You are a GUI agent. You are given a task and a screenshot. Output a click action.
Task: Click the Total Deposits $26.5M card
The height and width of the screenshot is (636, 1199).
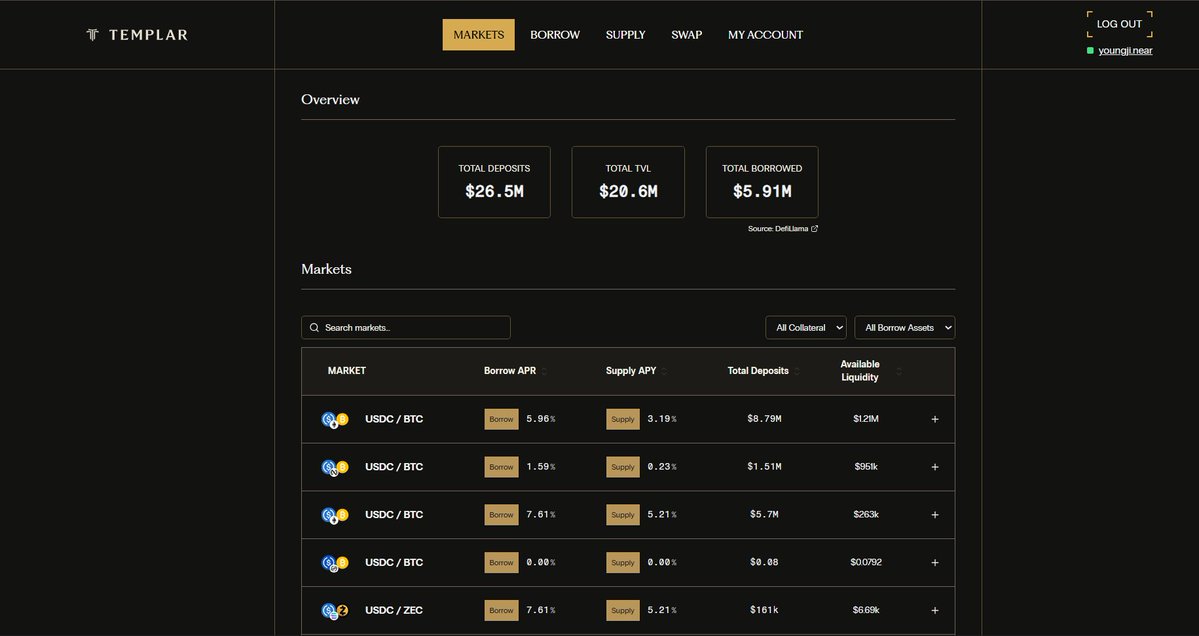coord(494,182)
